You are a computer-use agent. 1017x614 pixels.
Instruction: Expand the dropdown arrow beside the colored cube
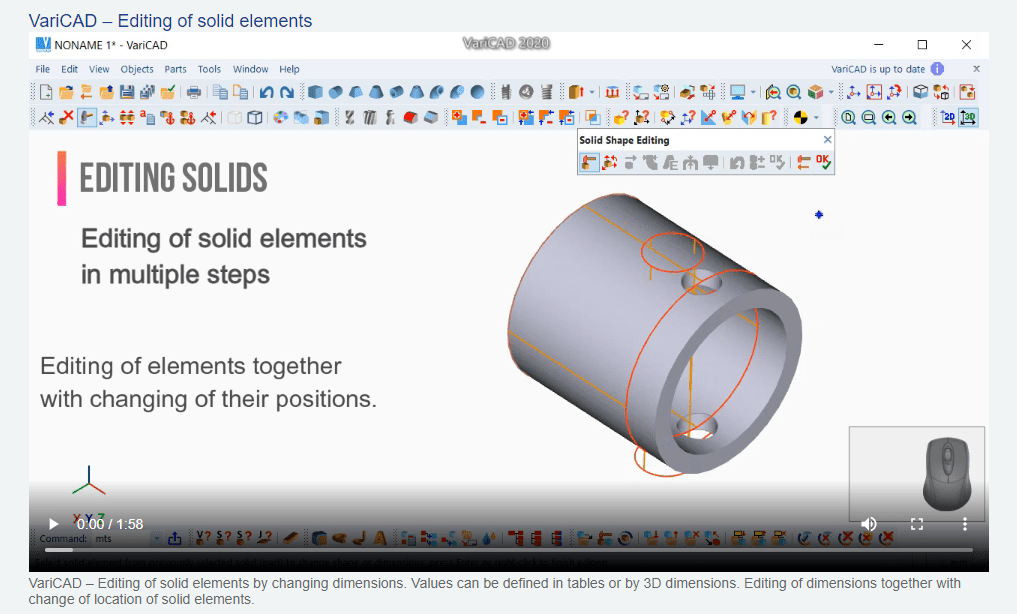831,93
